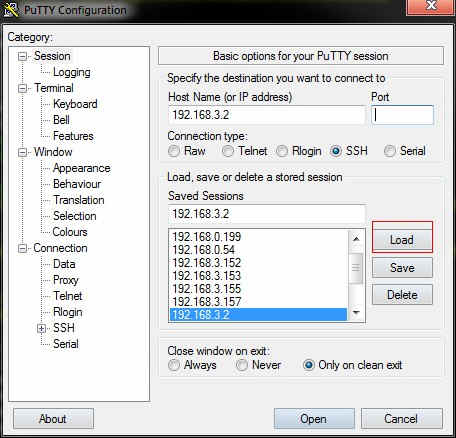Click the sessions list scrollbar thumb
Screen dimensions: 456x438
click(356, 268)
